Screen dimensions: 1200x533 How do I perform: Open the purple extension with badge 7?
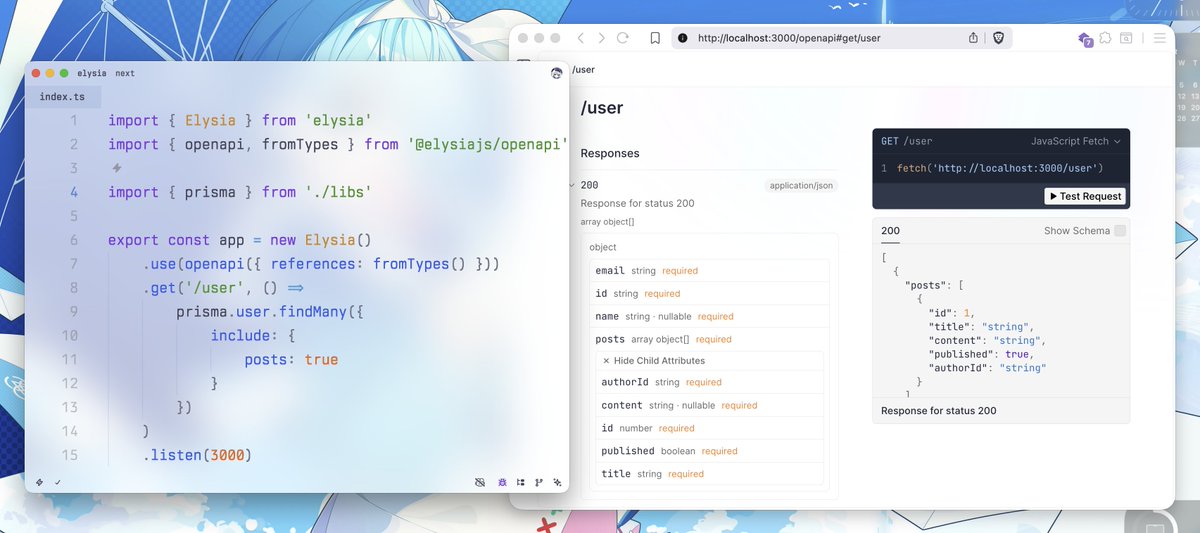pyautogui.click(x=1085, y=39)
